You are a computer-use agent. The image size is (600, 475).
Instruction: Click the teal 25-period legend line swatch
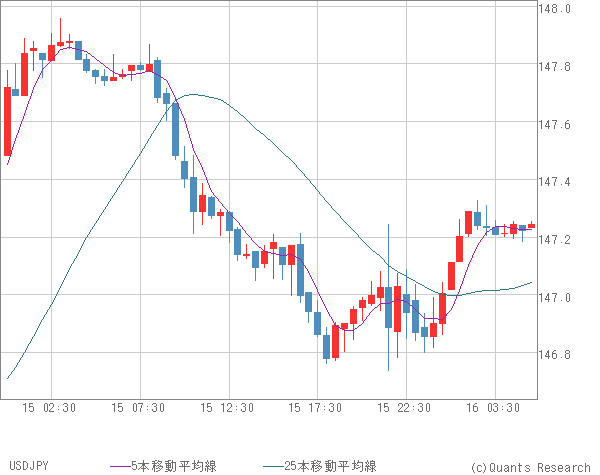(x=274, y=466)
